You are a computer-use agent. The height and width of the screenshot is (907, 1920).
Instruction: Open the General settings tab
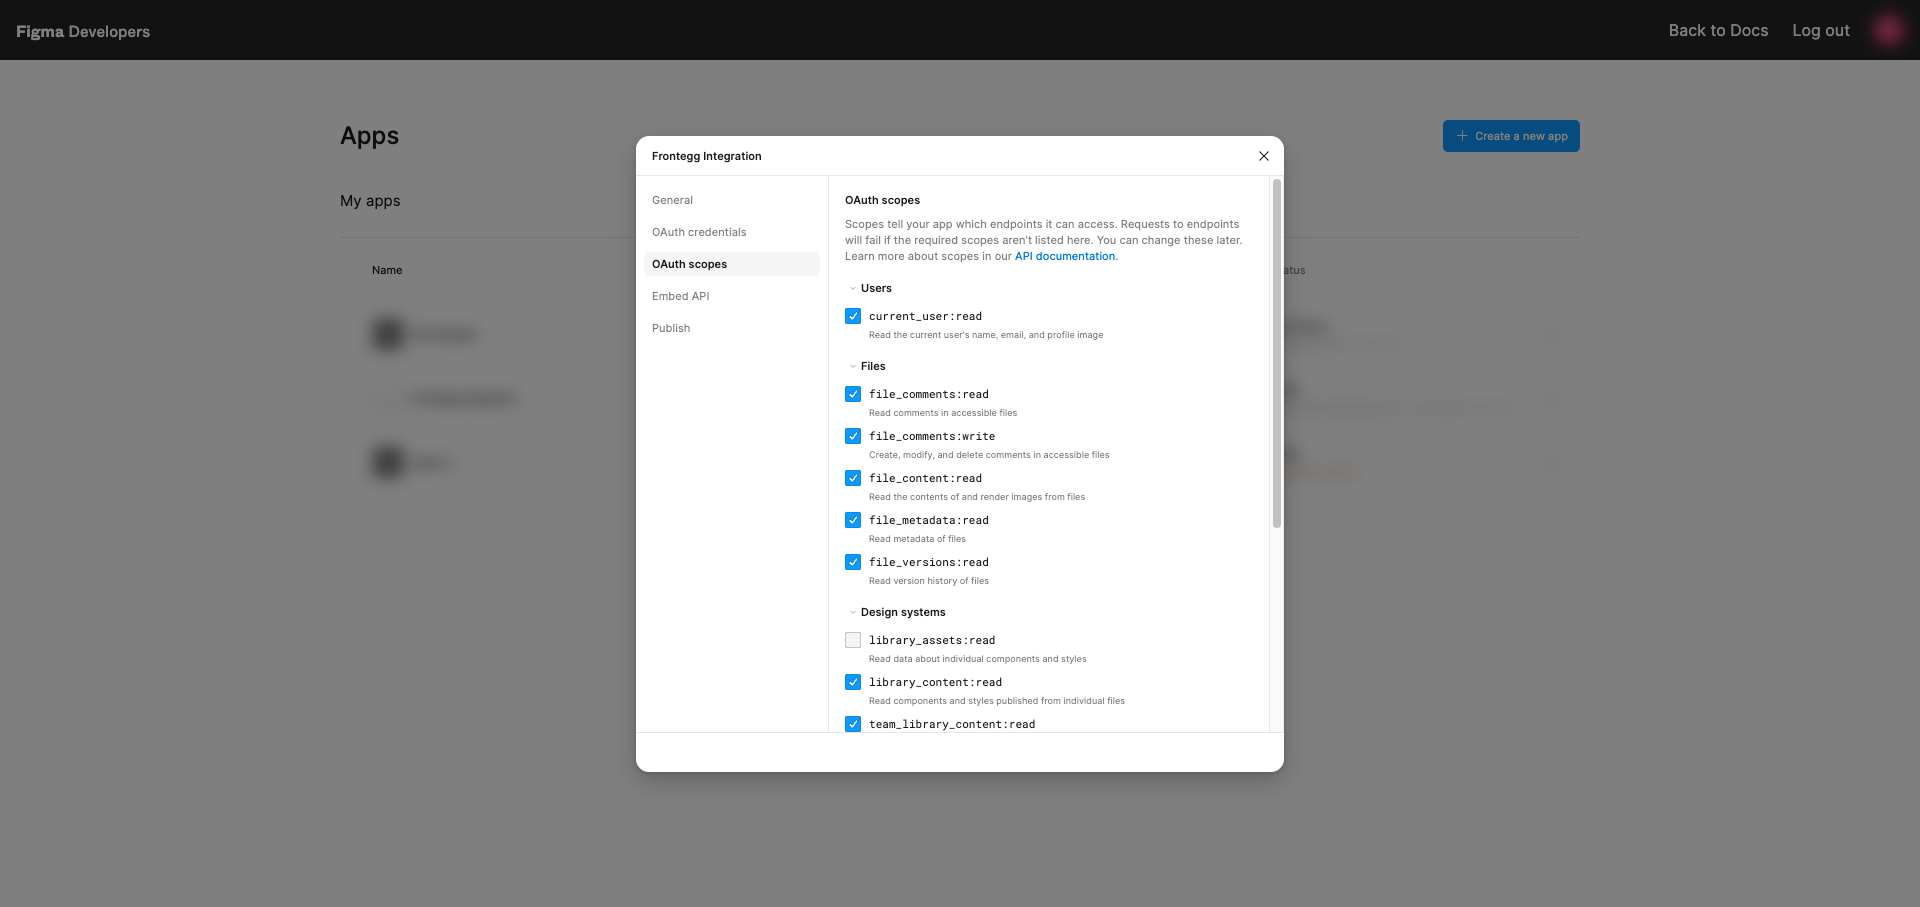point(732,200)
